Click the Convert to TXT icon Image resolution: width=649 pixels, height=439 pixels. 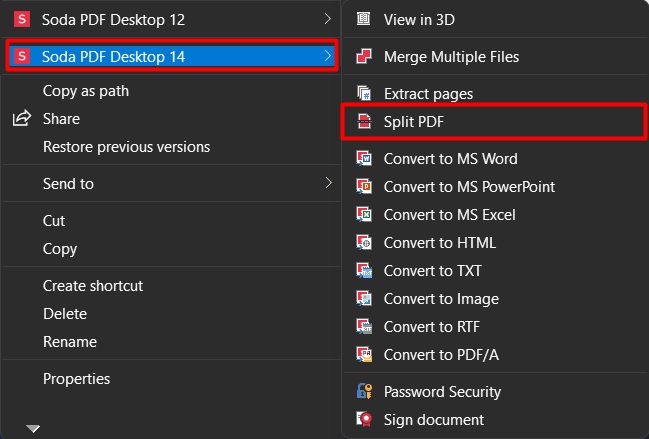(364, 270)
